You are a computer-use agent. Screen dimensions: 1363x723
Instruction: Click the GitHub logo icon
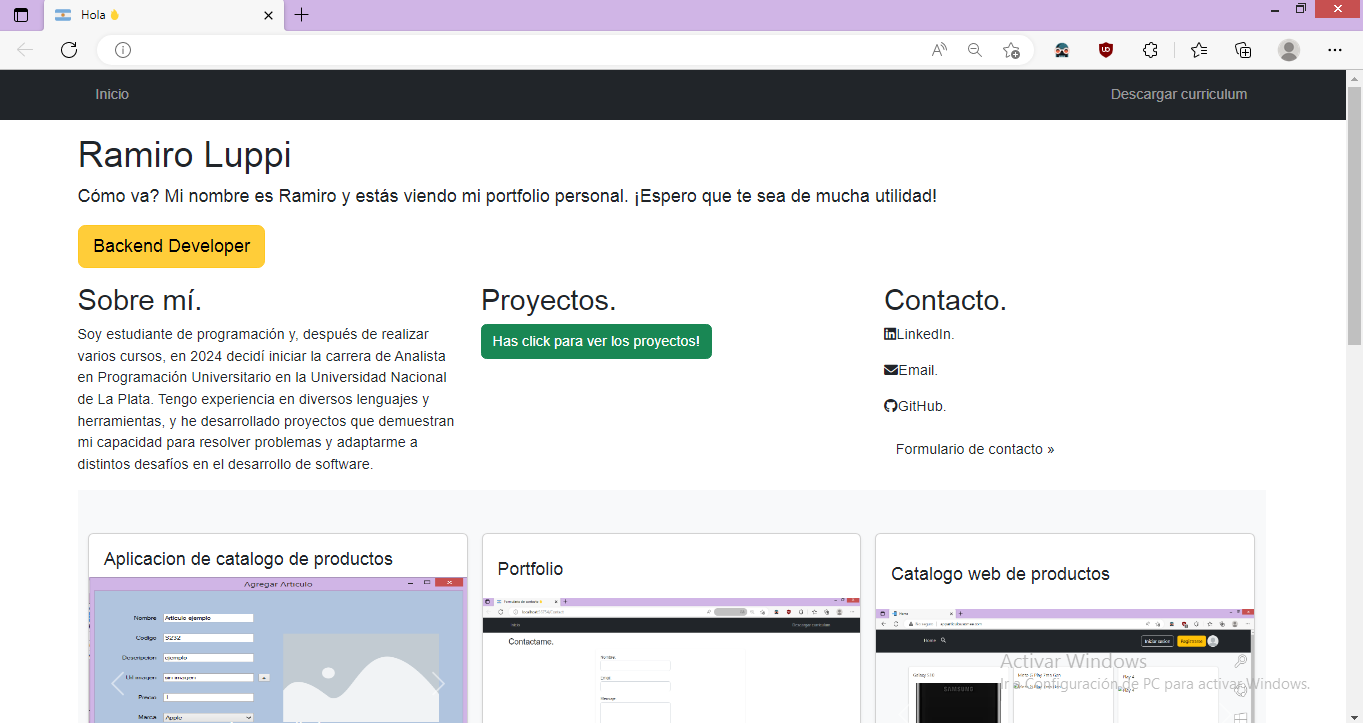891,406
